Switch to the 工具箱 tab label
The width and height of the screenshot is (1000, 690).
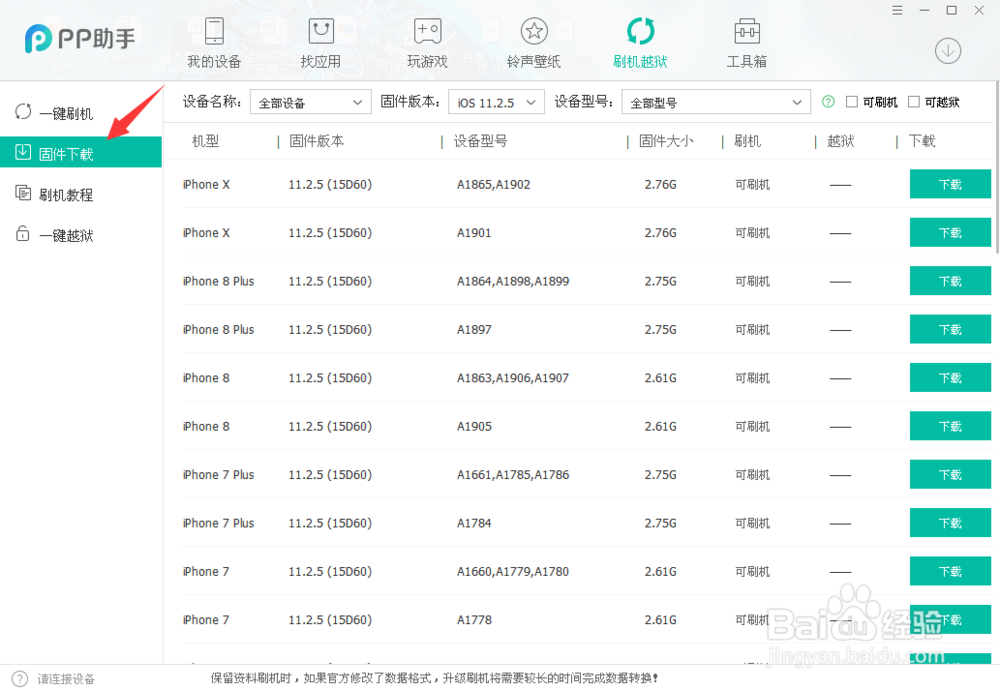pos(747,61)
